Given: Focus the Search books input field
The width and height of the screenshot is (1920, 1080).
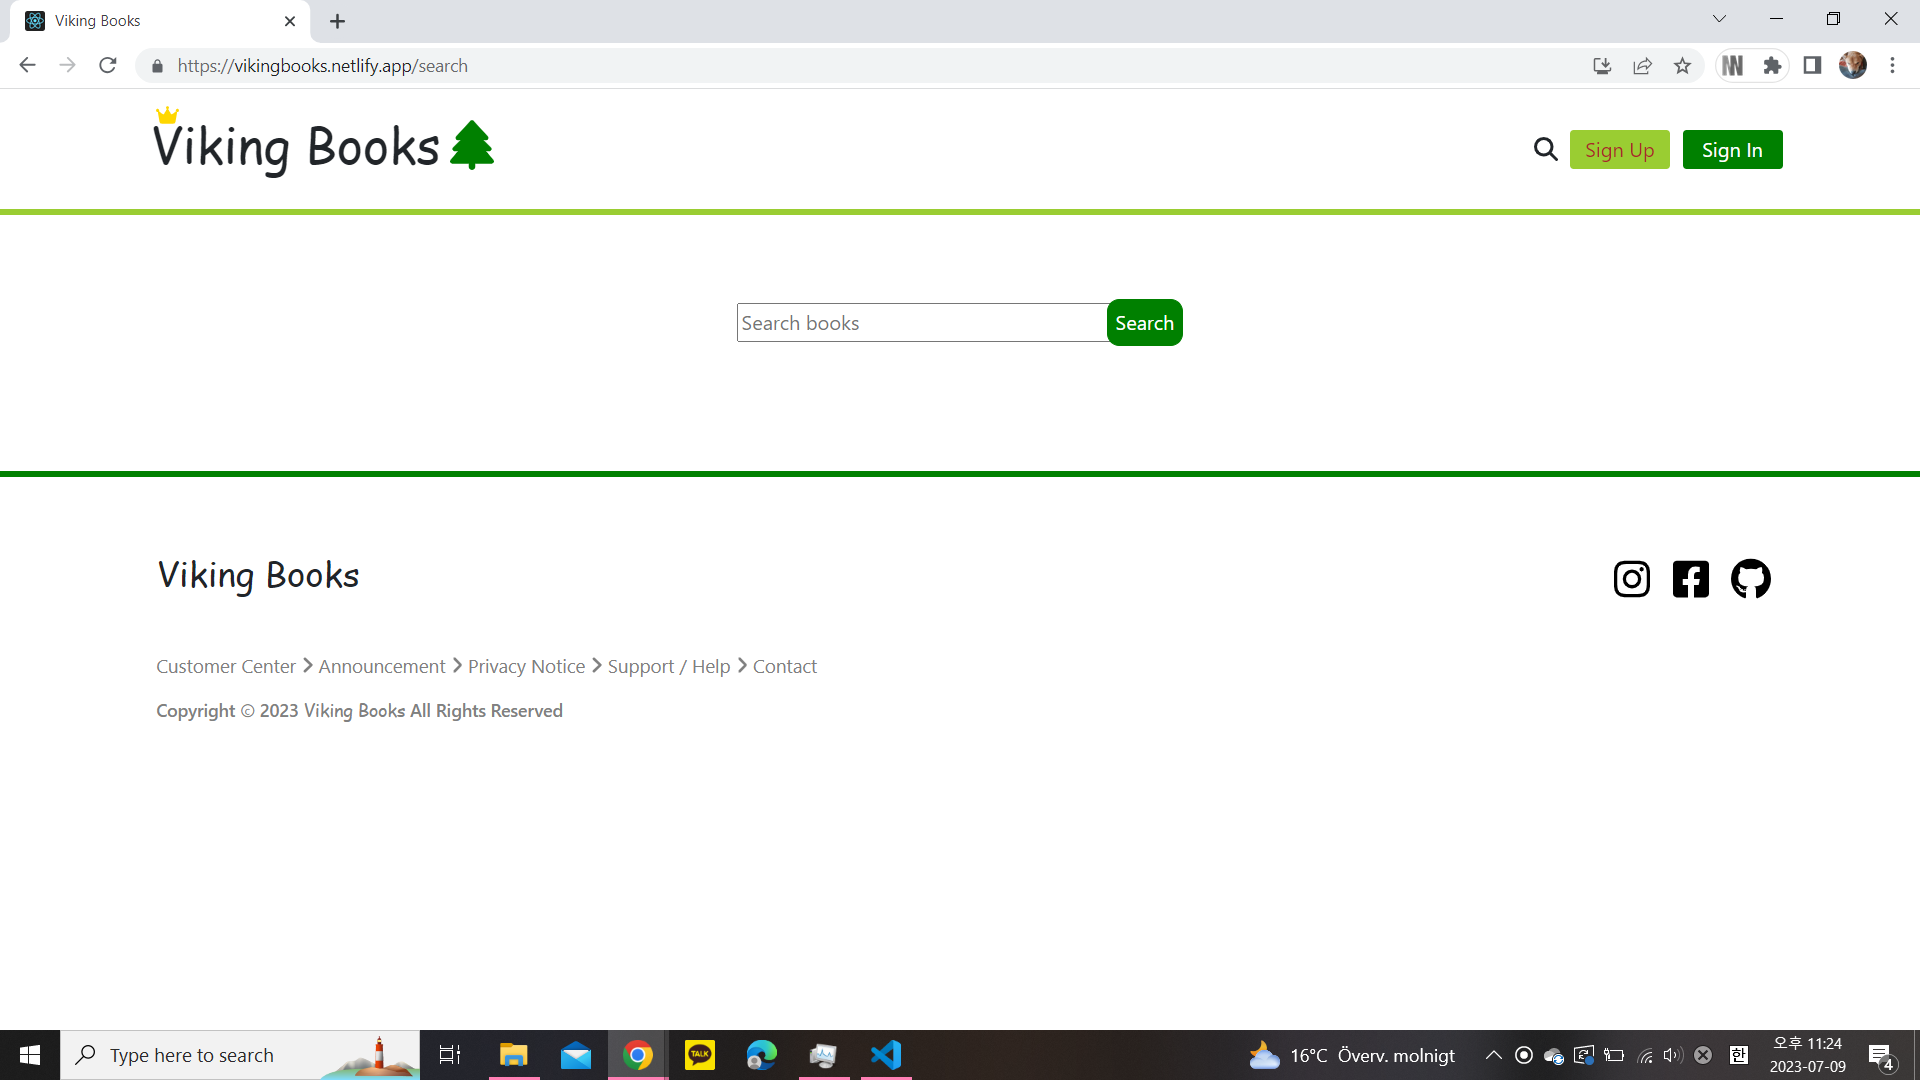Looking at the screenshot, I should 921,323.
